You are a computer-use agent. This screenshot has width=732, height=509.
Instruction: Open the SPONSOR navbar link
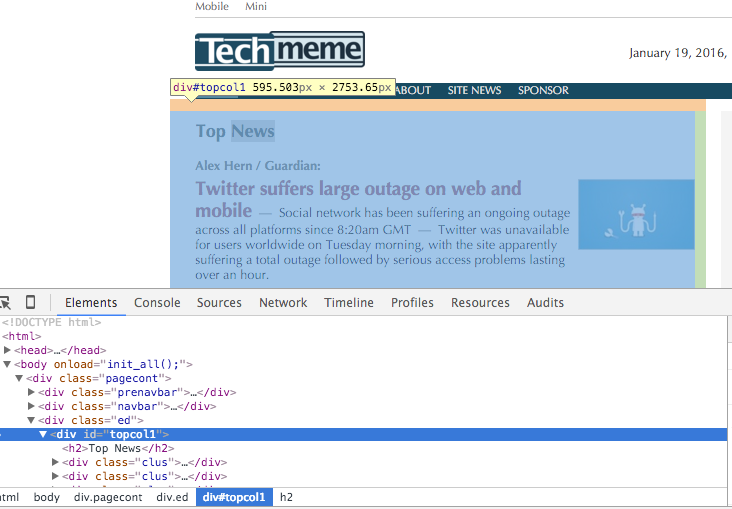(x=543, y=90)
